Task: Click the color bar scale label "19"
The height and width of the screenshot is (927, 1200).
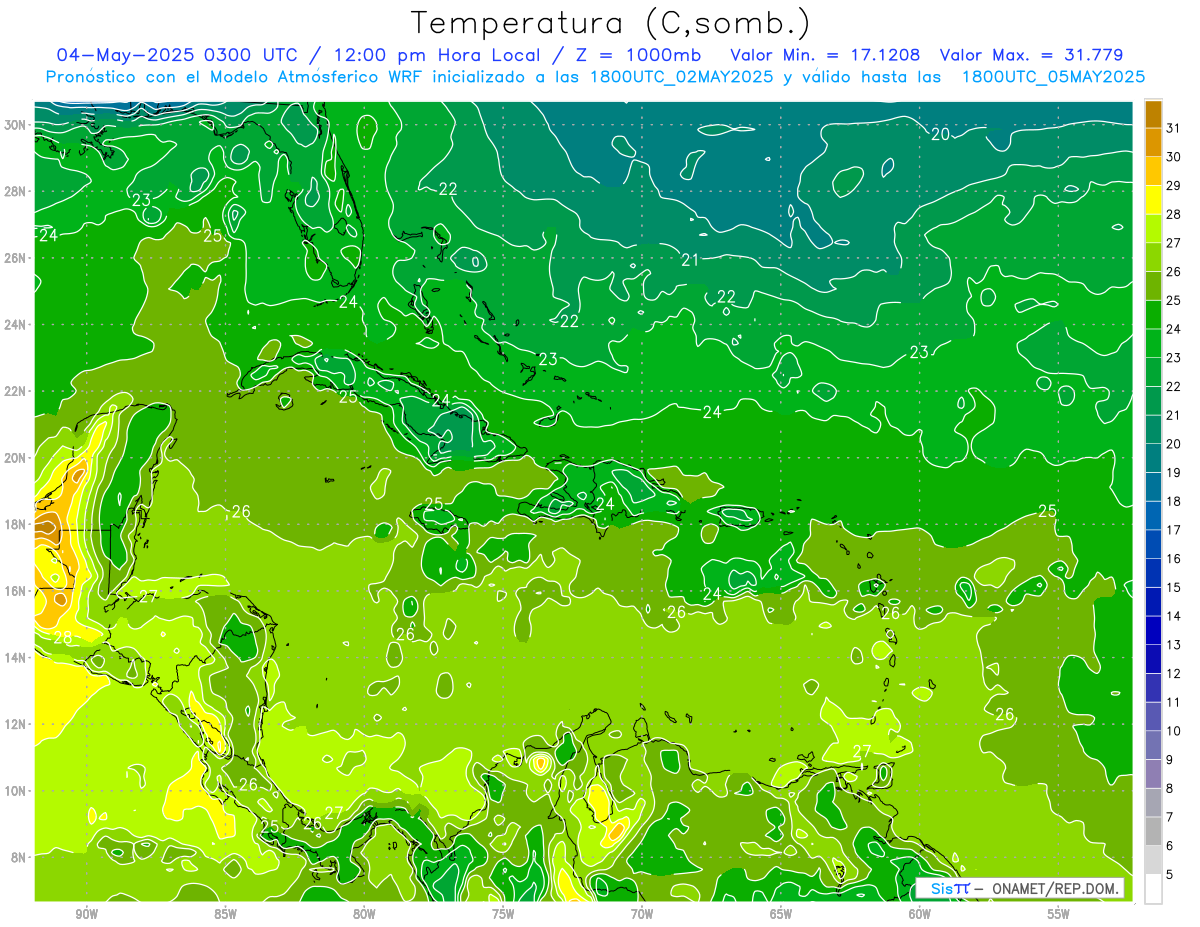Action: click(1174, 472)
